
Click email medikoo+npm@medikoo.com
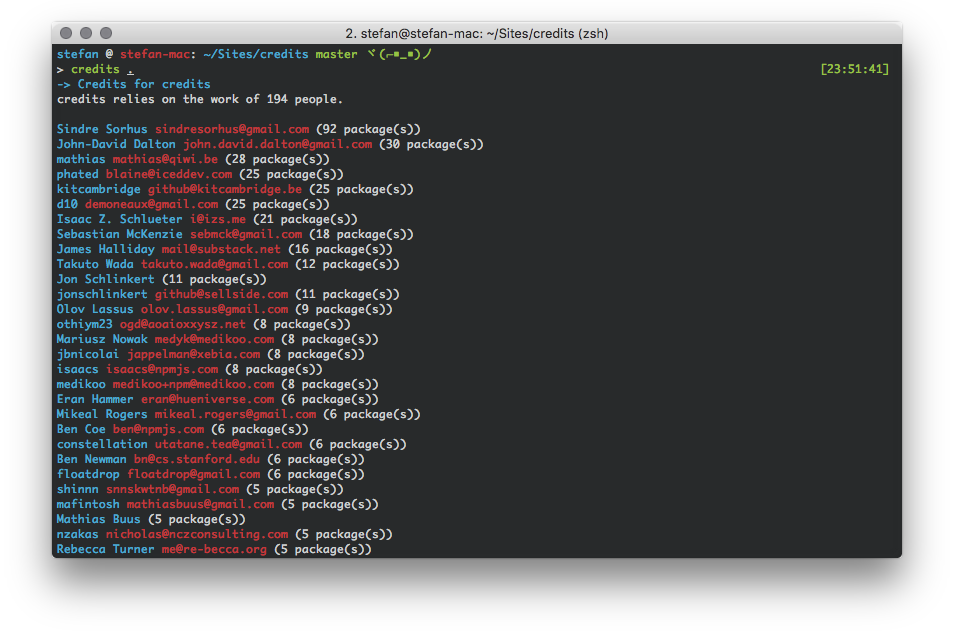193,384
